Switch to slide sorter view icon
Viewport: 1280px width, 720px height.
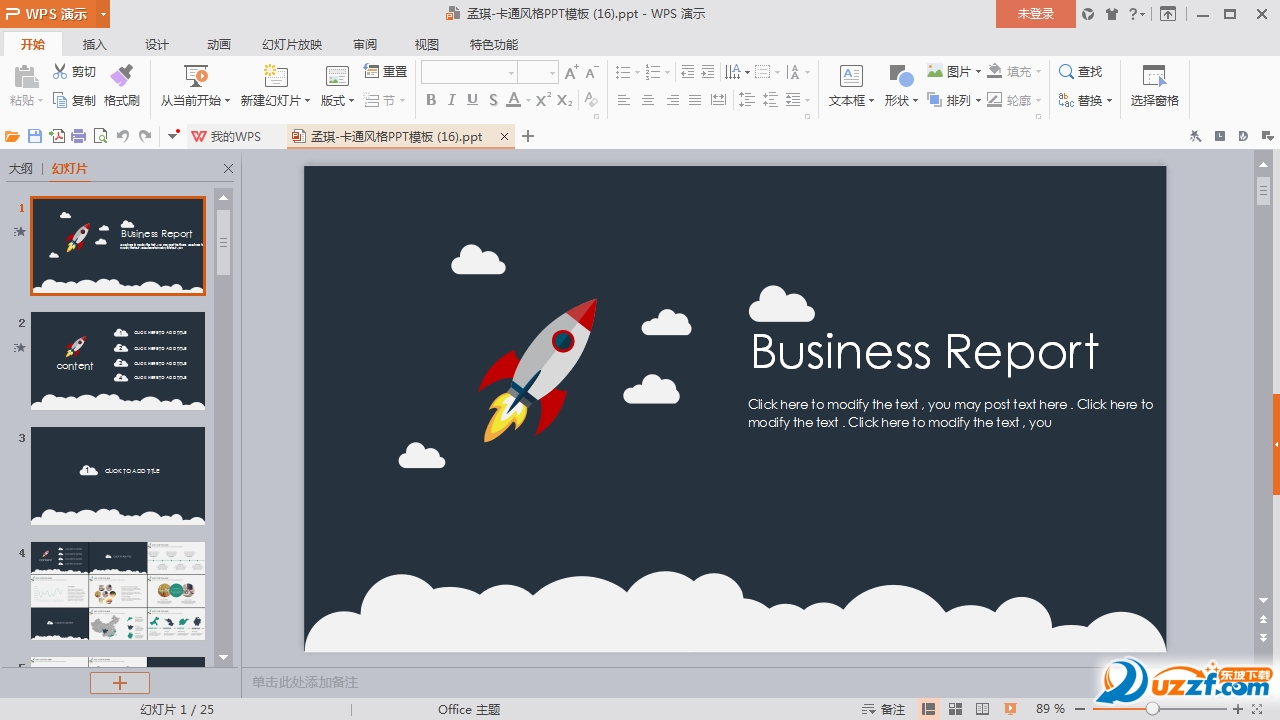click(956, 709)
